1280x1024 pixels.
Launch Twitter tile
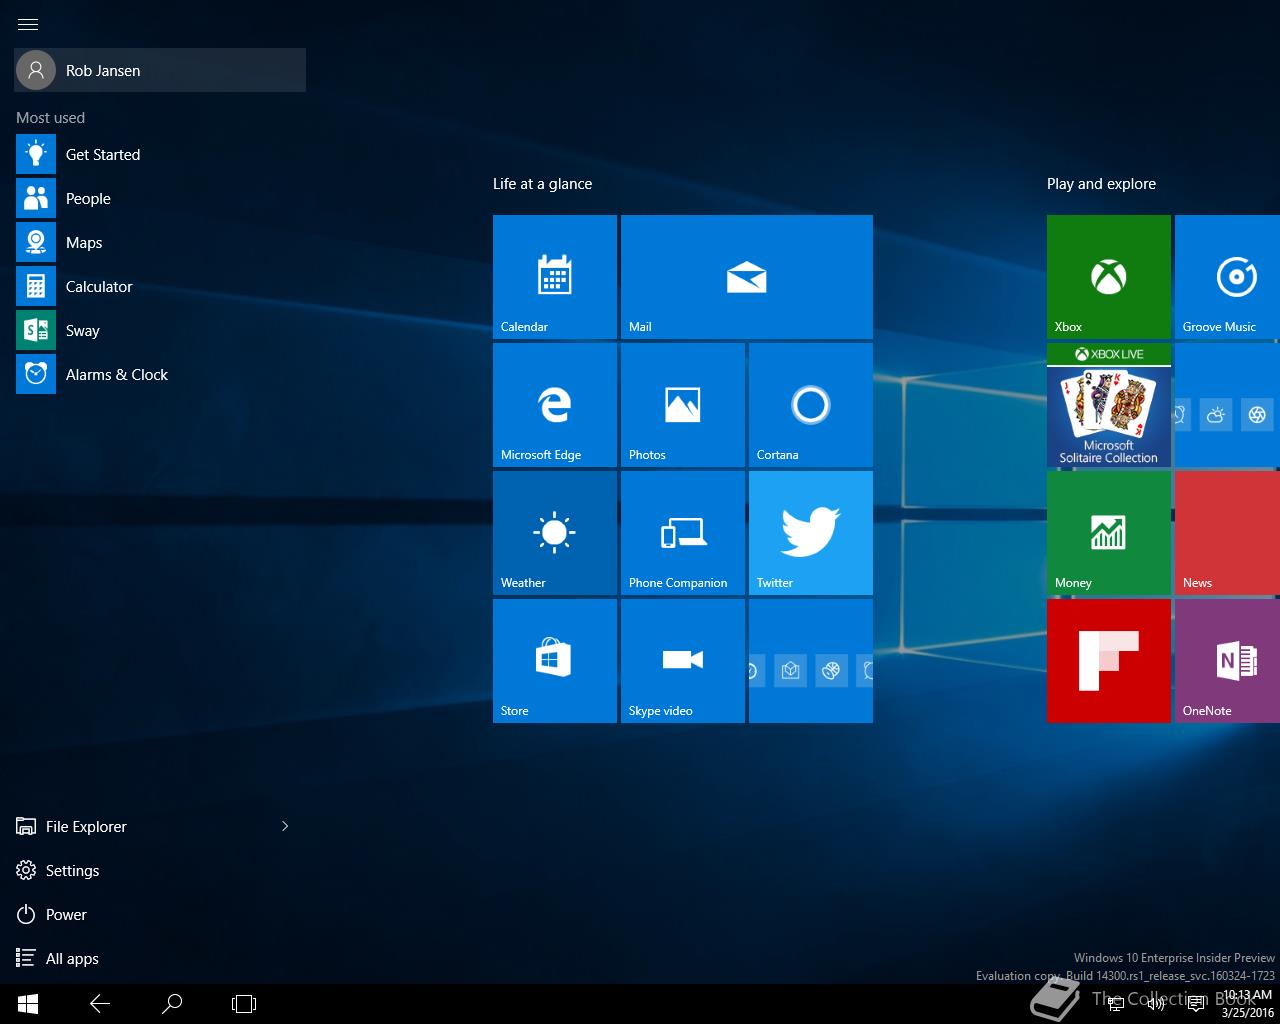point(811,533)
